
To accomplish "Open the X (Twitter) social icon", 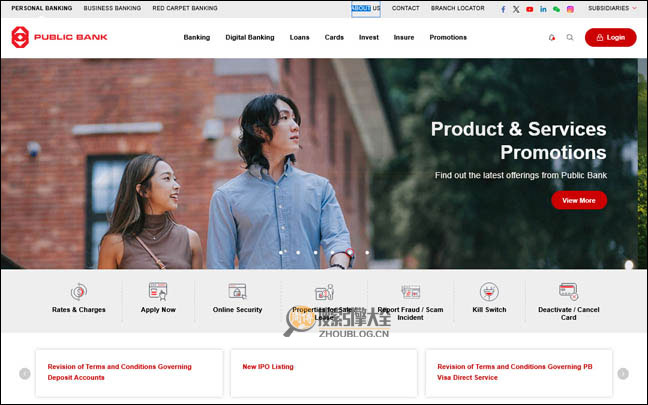I will 516,8.
